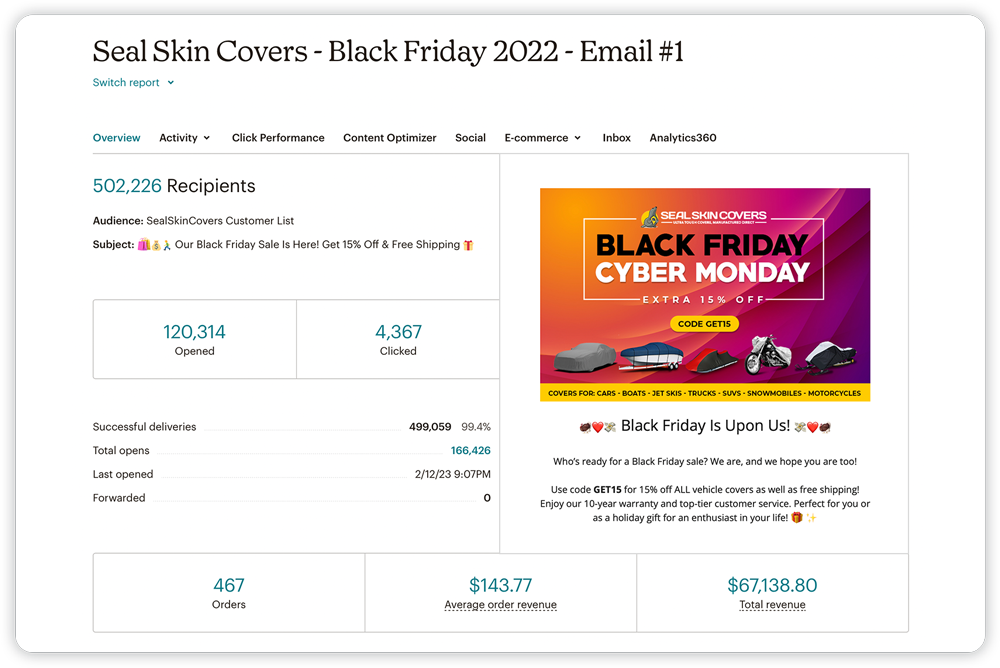Open the Content Optimizer tab
1000x668 pixels.
[x=390, y=137]
